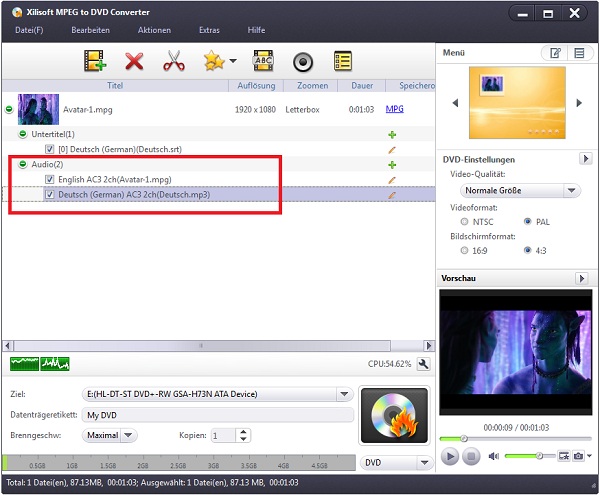Open the stars Effects tool
Image resolution: width=600 pixels, height=495 pixels.
214,61
